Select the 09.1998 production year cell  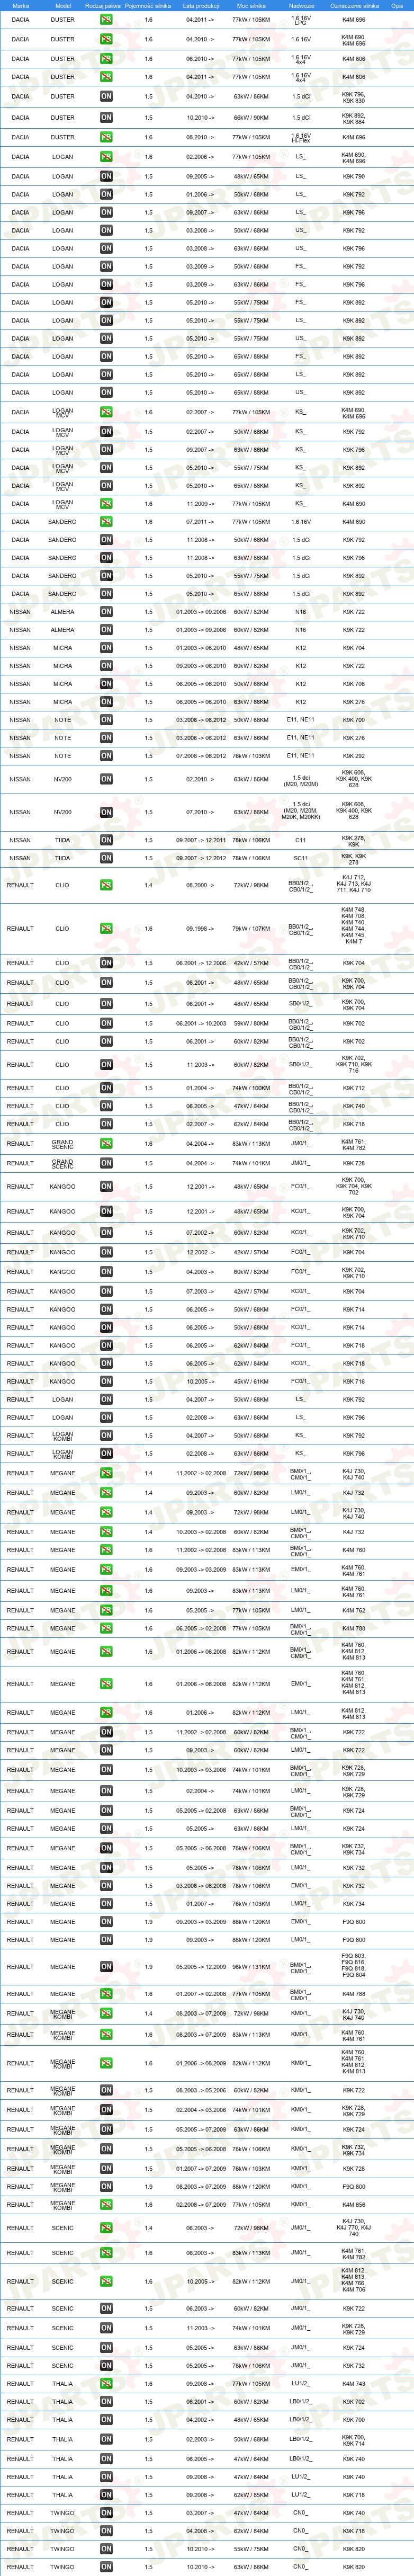200,928
